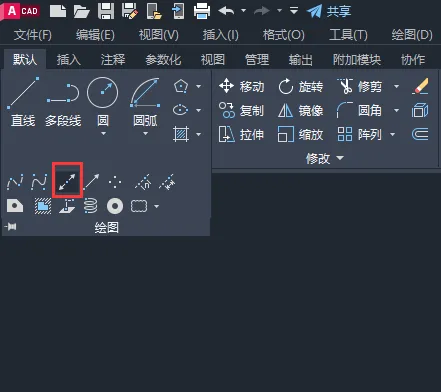Click the New file icon
This screenshot has width=441, height=392.
[x=58, y=11]
